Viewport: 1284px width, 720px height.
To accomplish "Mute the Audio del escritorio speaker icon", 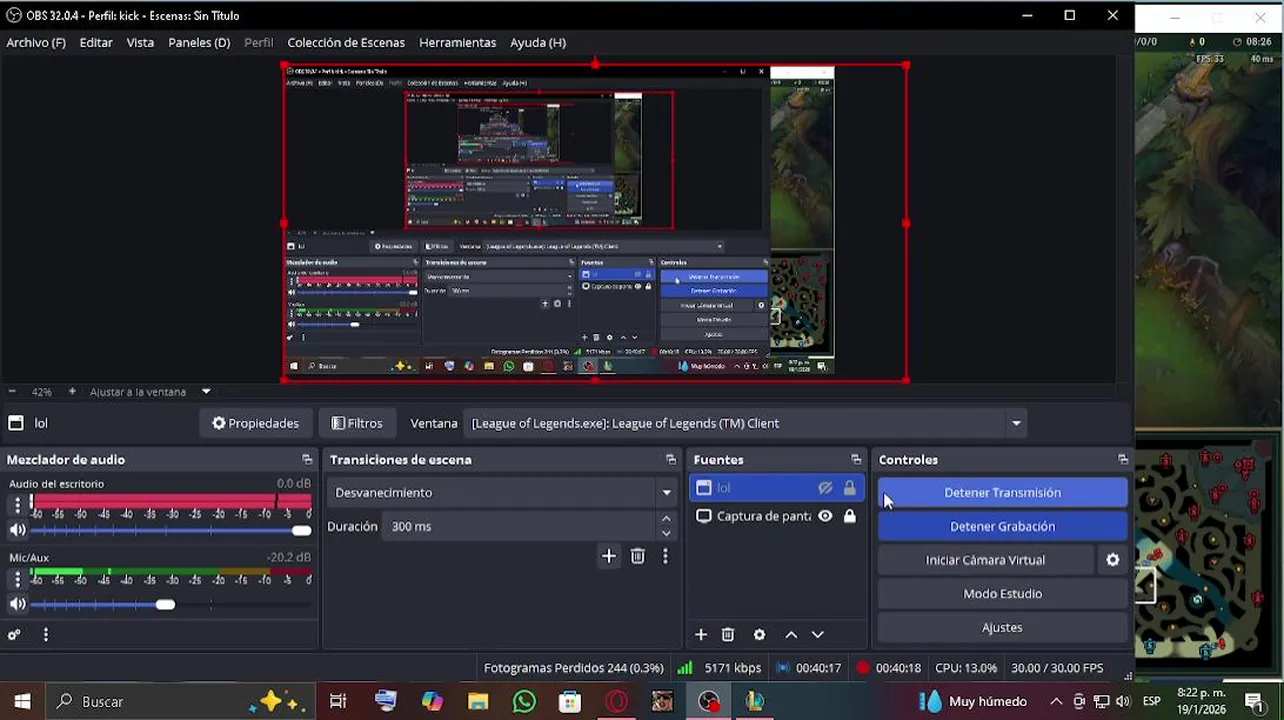I will [17, 530].
